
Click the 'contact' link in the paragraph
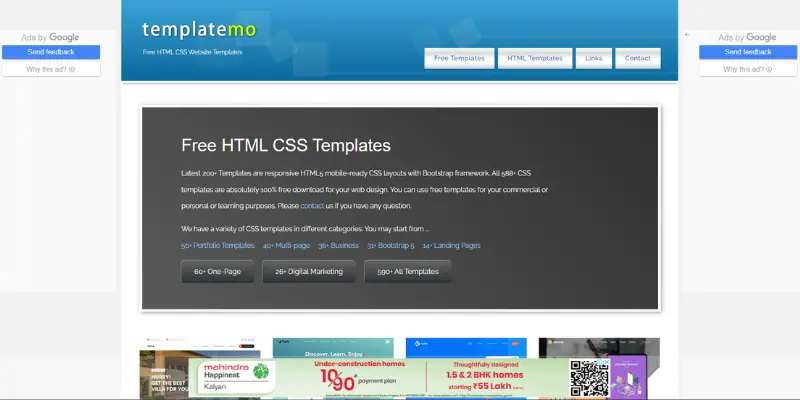pyautogui.click(x=313, y=206)
